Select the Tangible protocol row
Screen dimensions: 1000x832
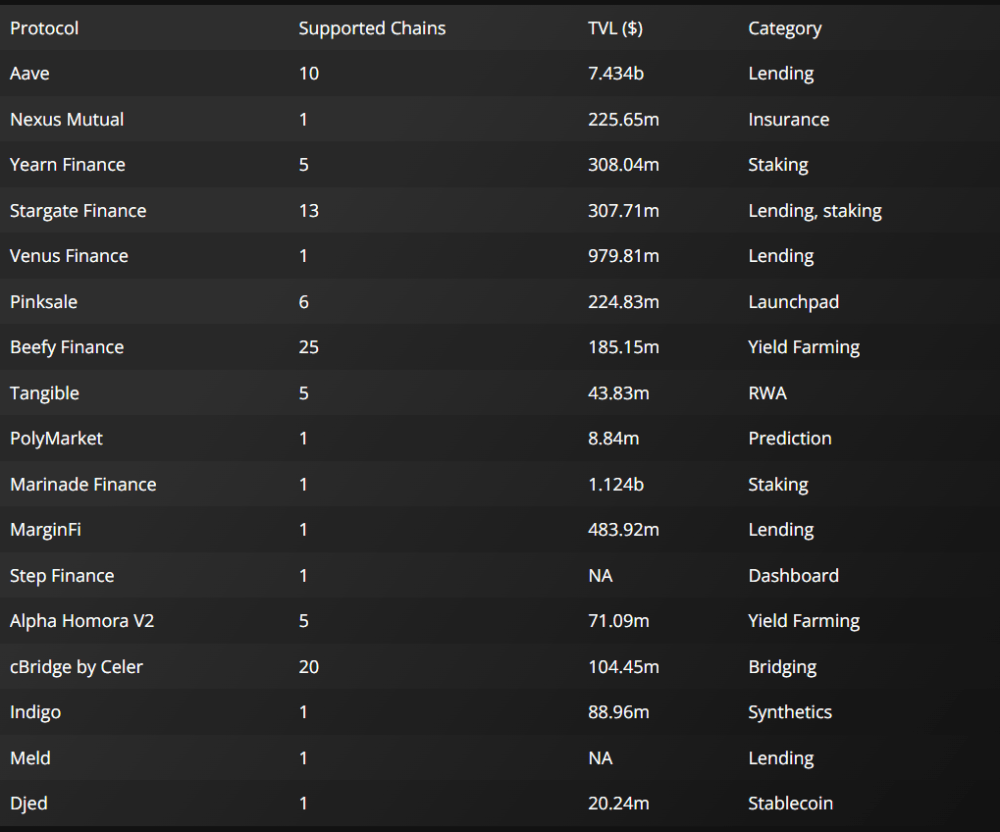45,394
